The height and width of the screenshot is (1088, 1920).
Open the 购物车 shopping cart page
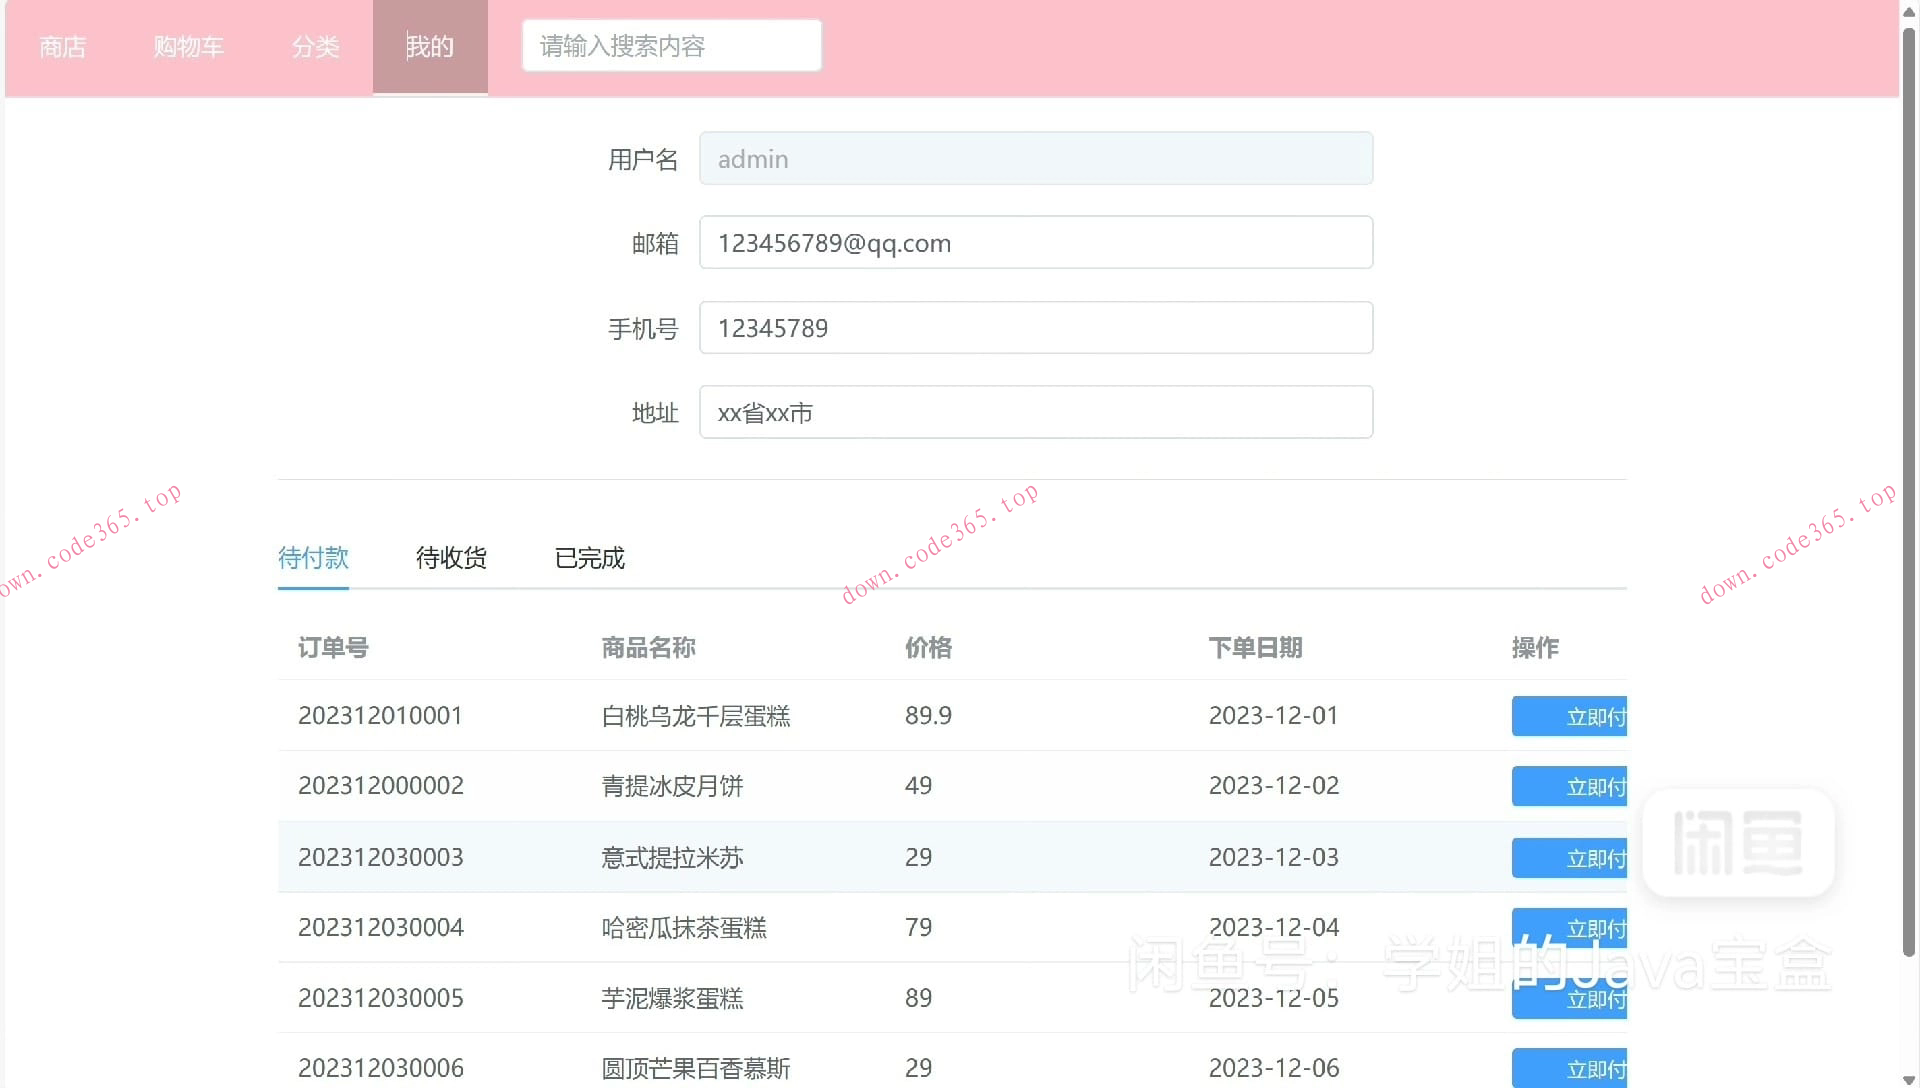pos(188,46)
